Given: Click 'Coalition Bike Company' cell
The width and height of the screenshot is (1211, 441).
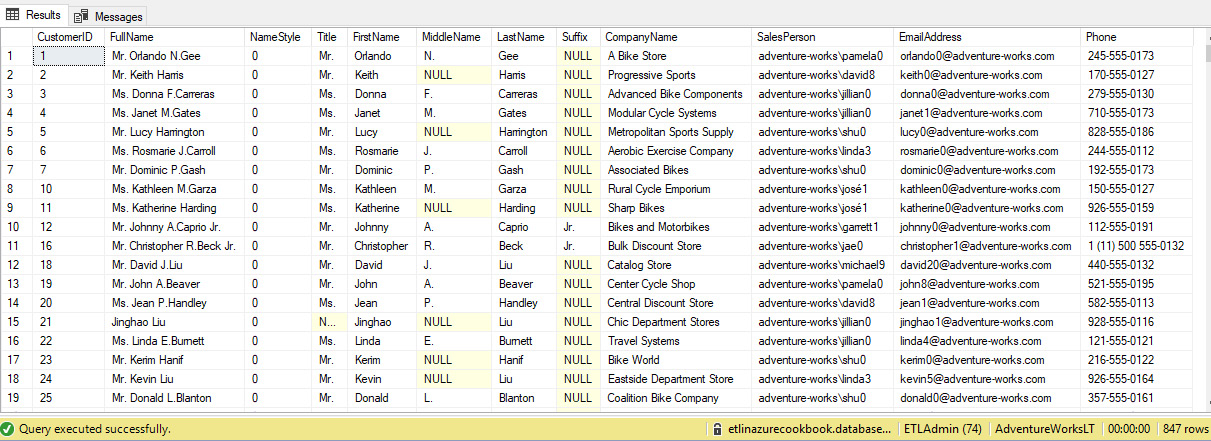Looking at the screenshot, I should pyautogui.click(x=676, y=398).
